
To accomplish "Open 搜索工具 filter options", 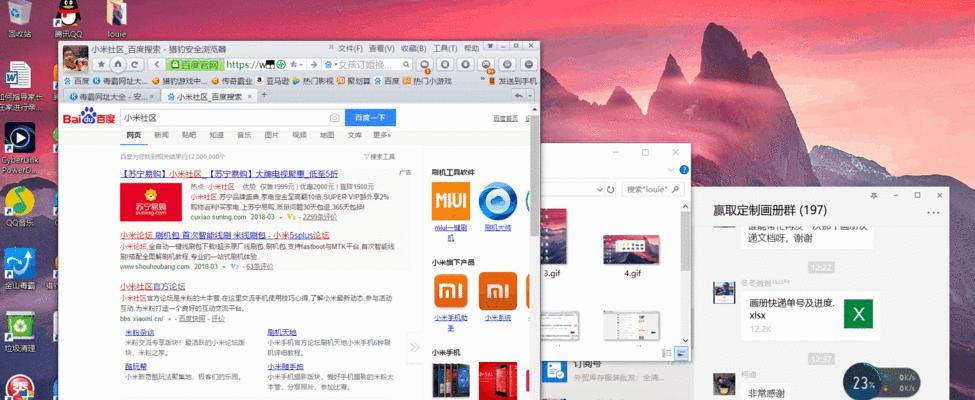I will 379,157.
